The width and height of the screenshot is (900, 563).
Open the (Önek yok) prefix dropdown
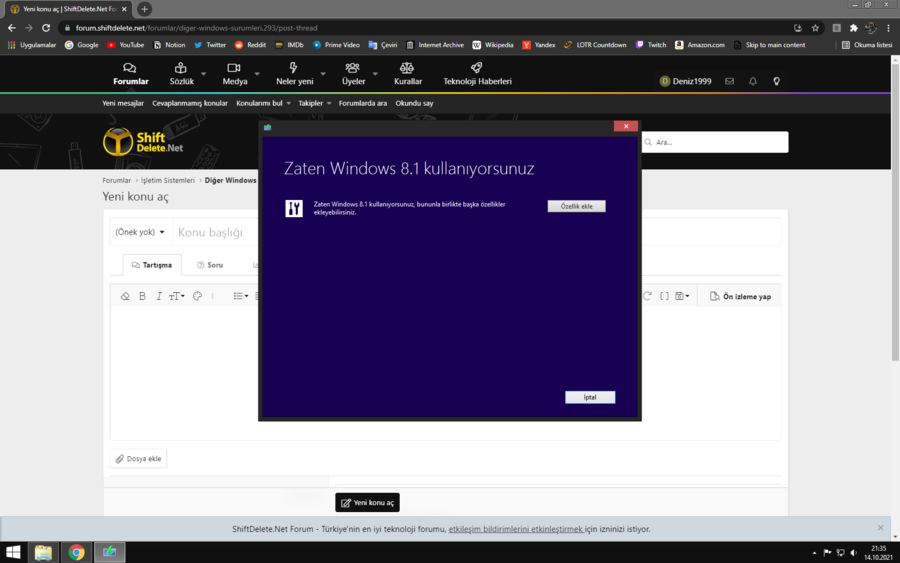(139, 232)
